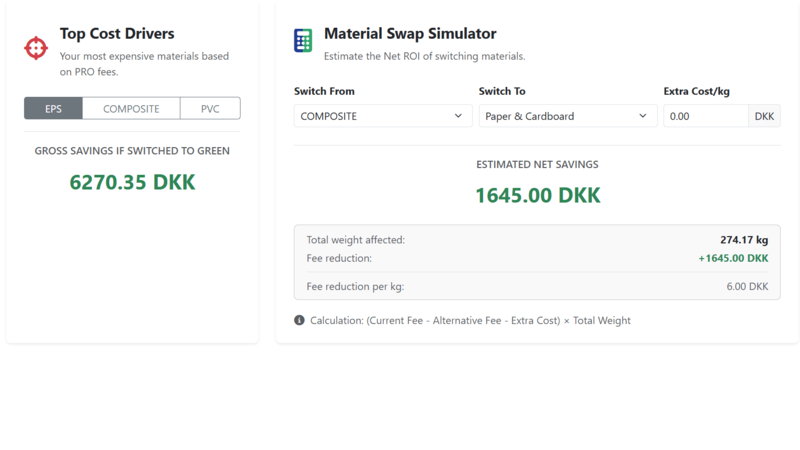Select the EPS material tab

click(x=53, y=108)
